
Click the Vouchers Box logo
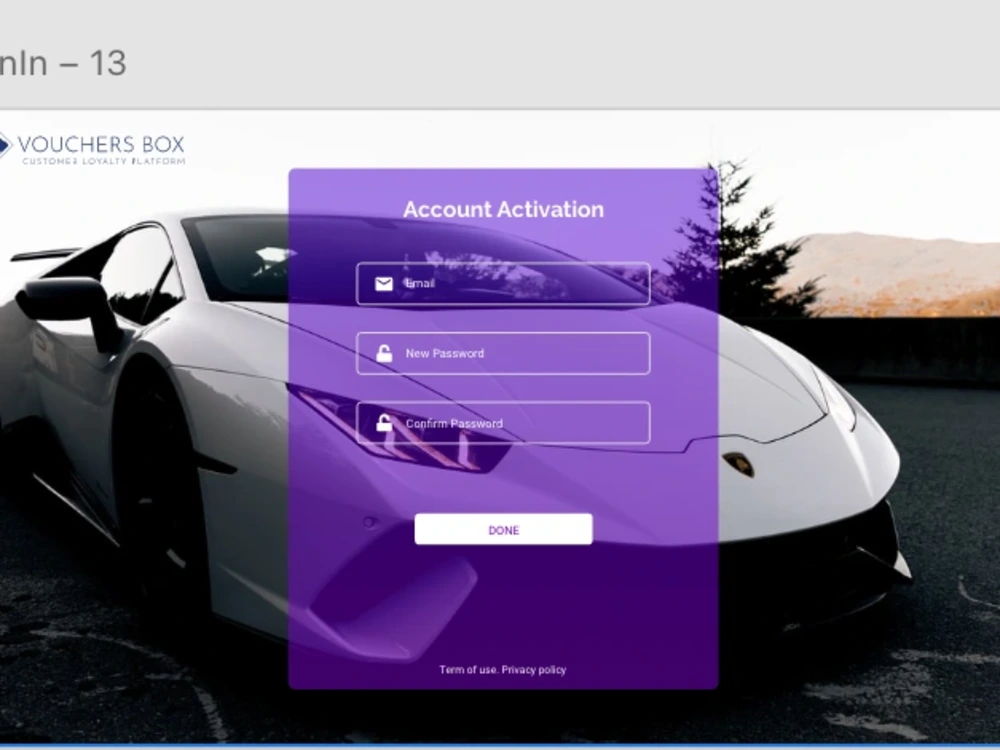tap(92, 149)
